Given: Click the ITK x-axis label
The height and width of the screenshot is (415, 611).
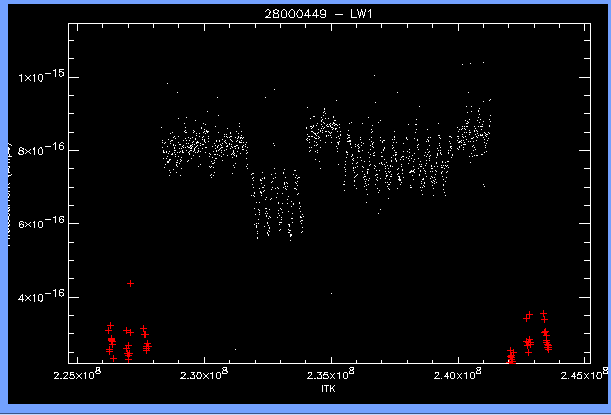Looking at the screenshot, I should pyautogui.click(x=331, y=387).
